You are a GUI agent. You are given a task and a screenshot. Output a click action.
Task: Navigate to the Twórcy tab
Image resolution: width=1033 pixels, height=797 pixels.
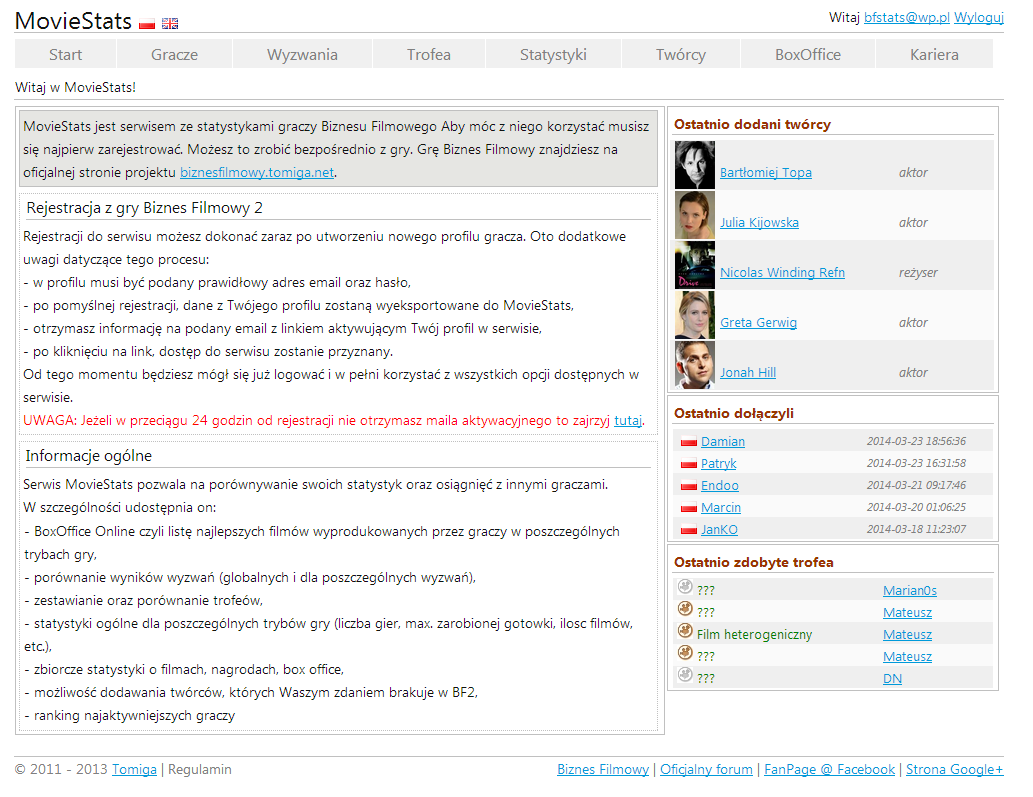pyautogui.click(x=681, y=54)
